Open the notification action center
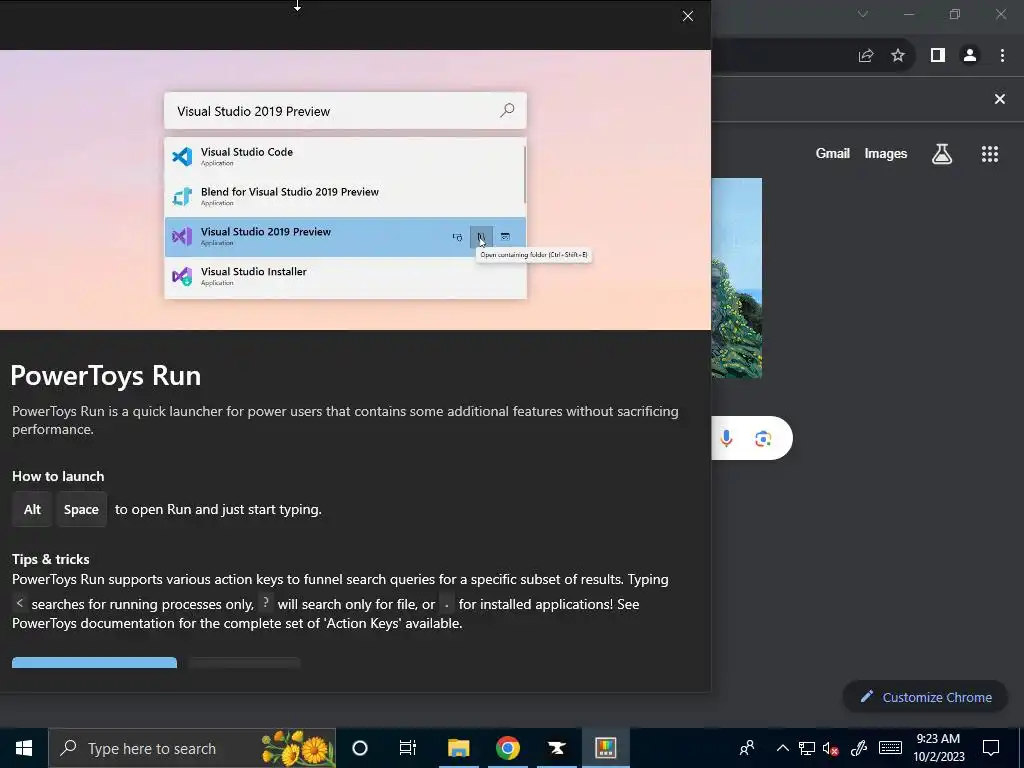The image size is (1024, 768). point(991,748)
